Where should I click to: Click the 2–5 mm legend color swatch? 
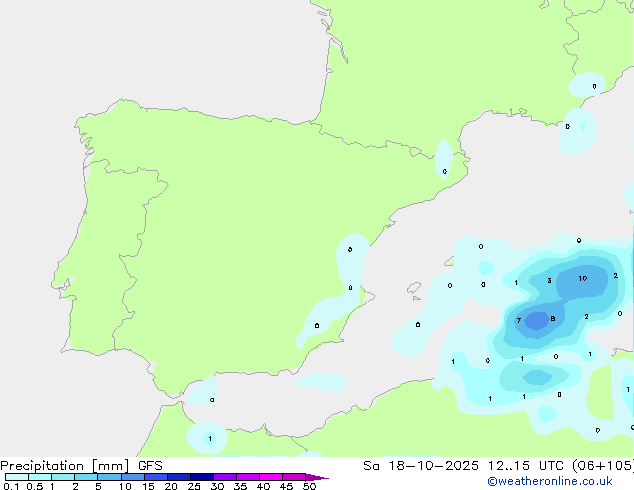tap(86, 477)
